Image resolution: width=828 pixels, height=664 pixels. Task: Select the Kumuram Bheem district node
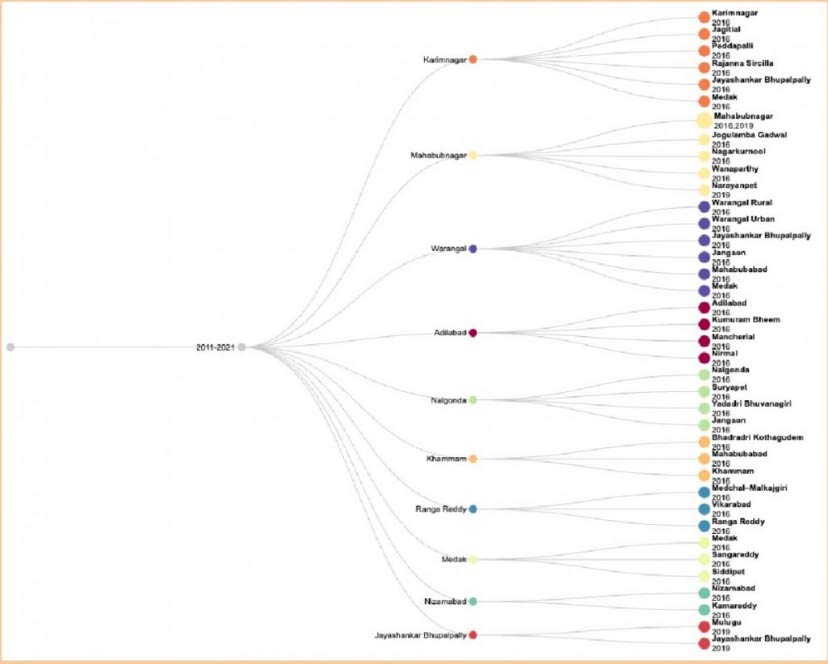704,324
